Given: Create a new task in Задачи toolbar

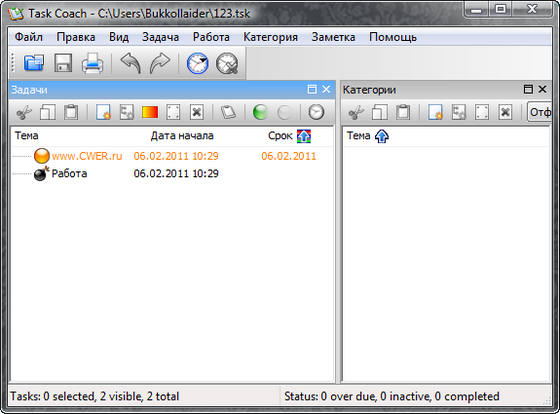Looking at the screenshot, I should point(103,113).
